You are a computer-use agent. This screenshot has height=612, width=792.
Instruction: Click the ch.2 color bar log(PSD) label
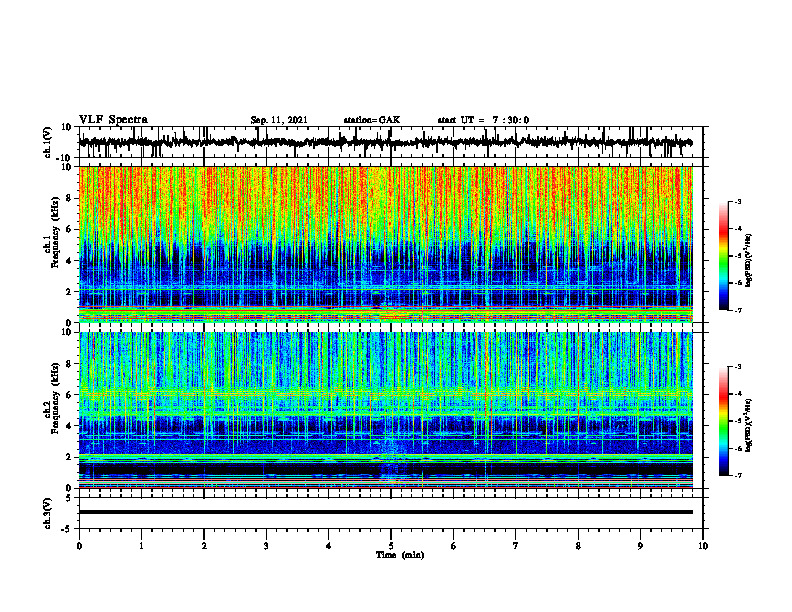coord(749,424)
